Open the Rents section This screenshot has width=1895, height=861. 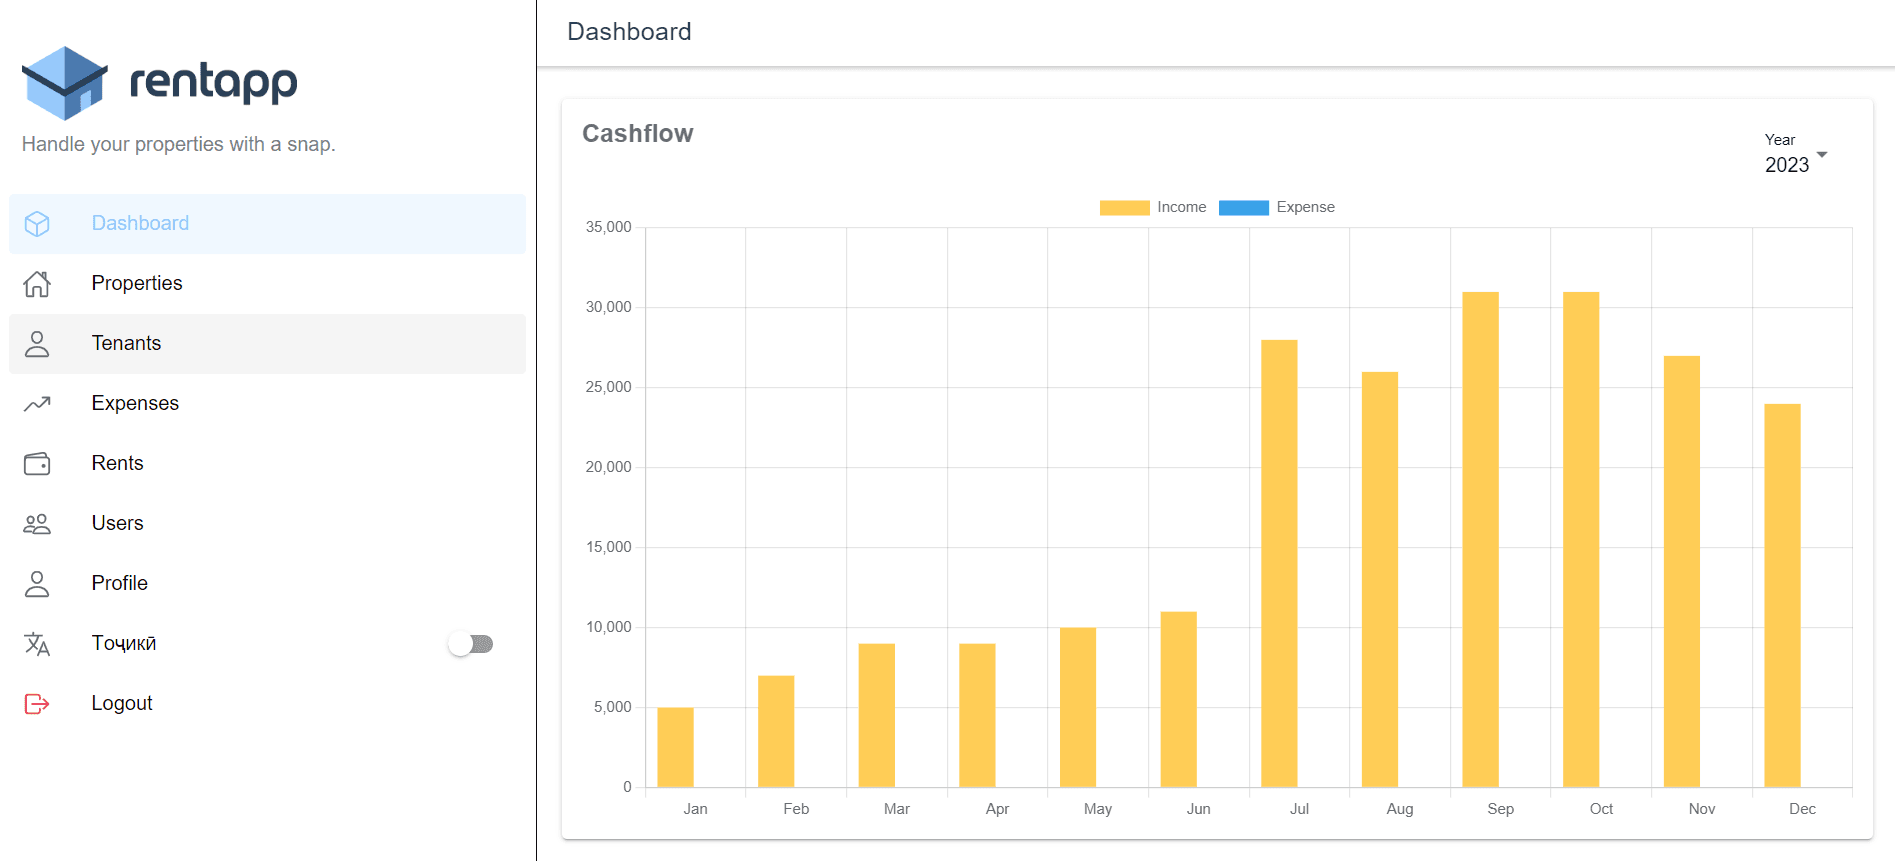click(117, 464)
